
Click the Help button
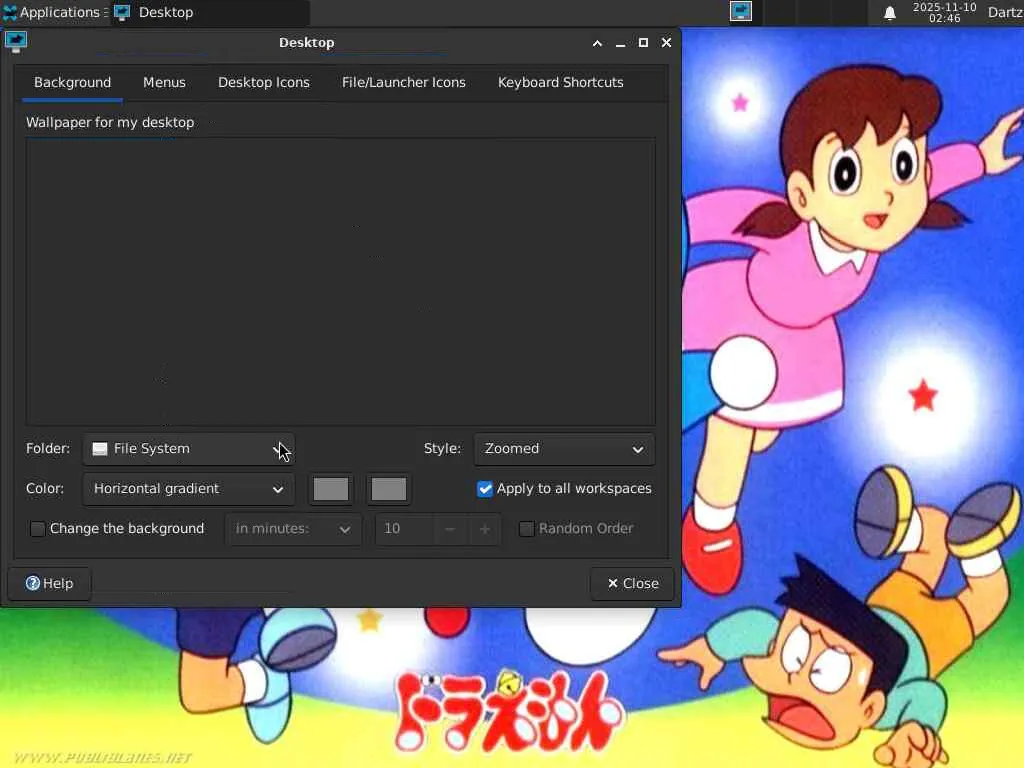[50, 583]
